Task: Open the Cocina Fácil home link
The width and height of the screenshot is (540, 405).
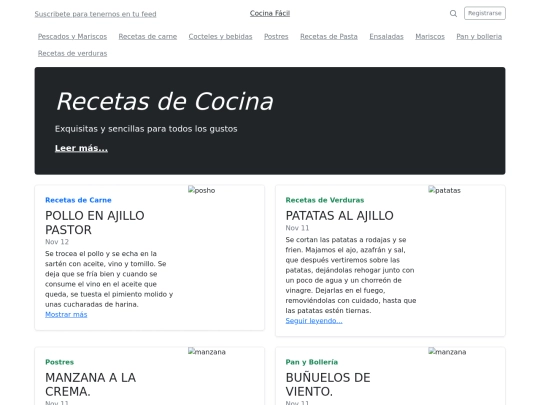Action: click(x=270, y=13)
